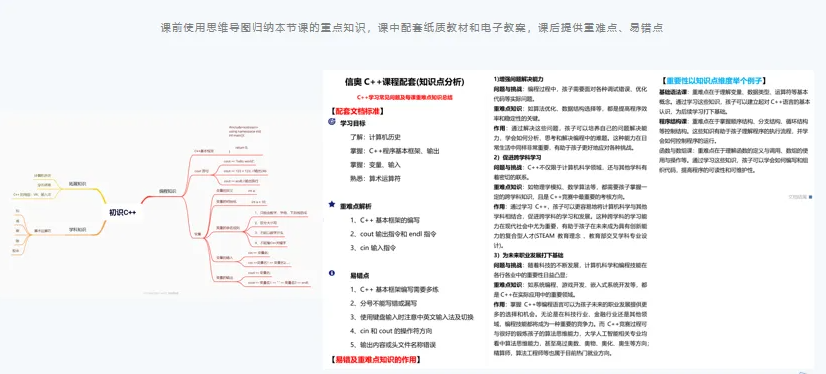This screenshot has height=374, width=826.
Task: Click the star icon beside 重难点解析
Action: coord(331,204)
